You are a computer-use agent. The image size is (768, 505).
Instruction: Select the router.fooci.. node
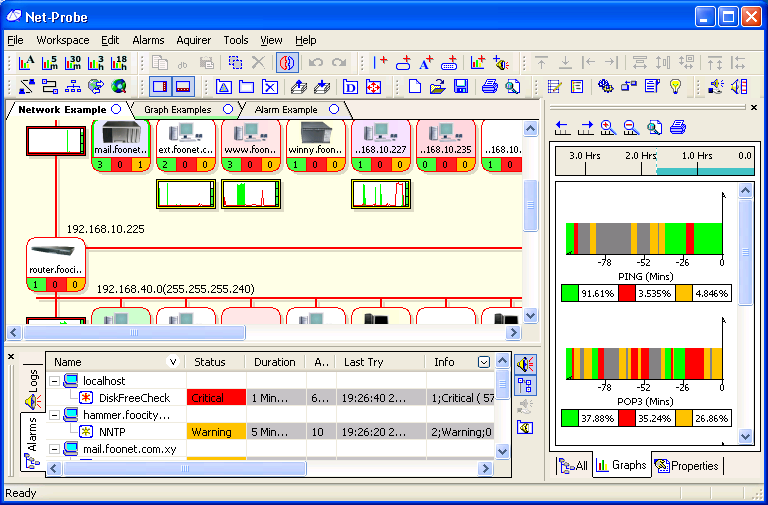click(56, 265)
